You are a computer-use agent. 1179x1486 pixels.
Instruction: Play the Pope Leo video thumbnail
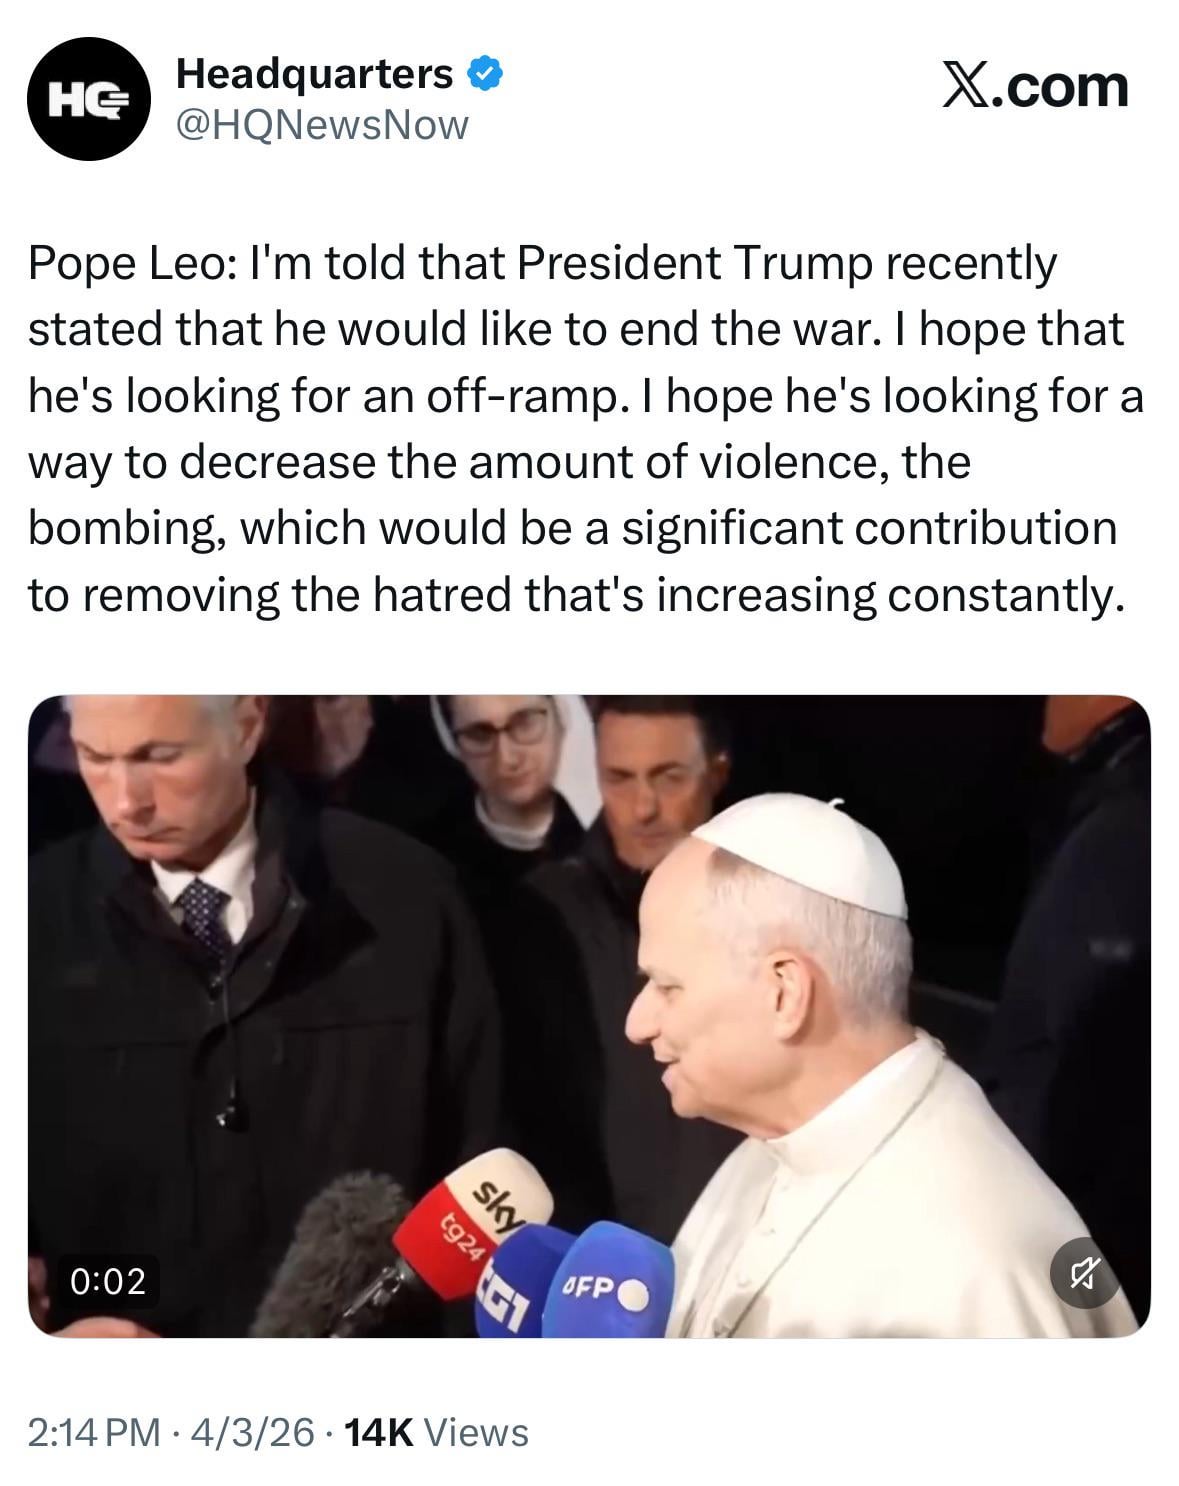(589, 1015)
